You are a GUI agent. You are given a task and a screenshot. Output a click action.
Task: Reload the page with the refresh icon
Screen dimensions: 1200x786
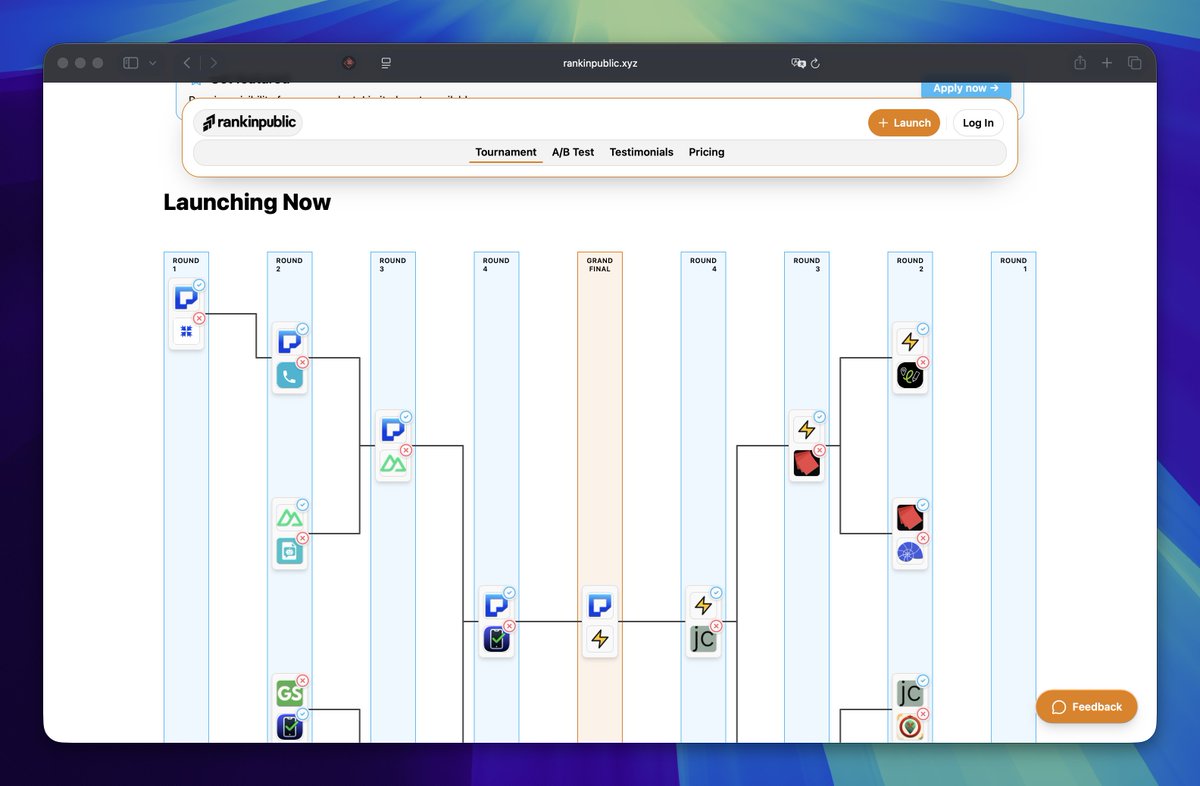pyautogui.click(x=816, y=63)
